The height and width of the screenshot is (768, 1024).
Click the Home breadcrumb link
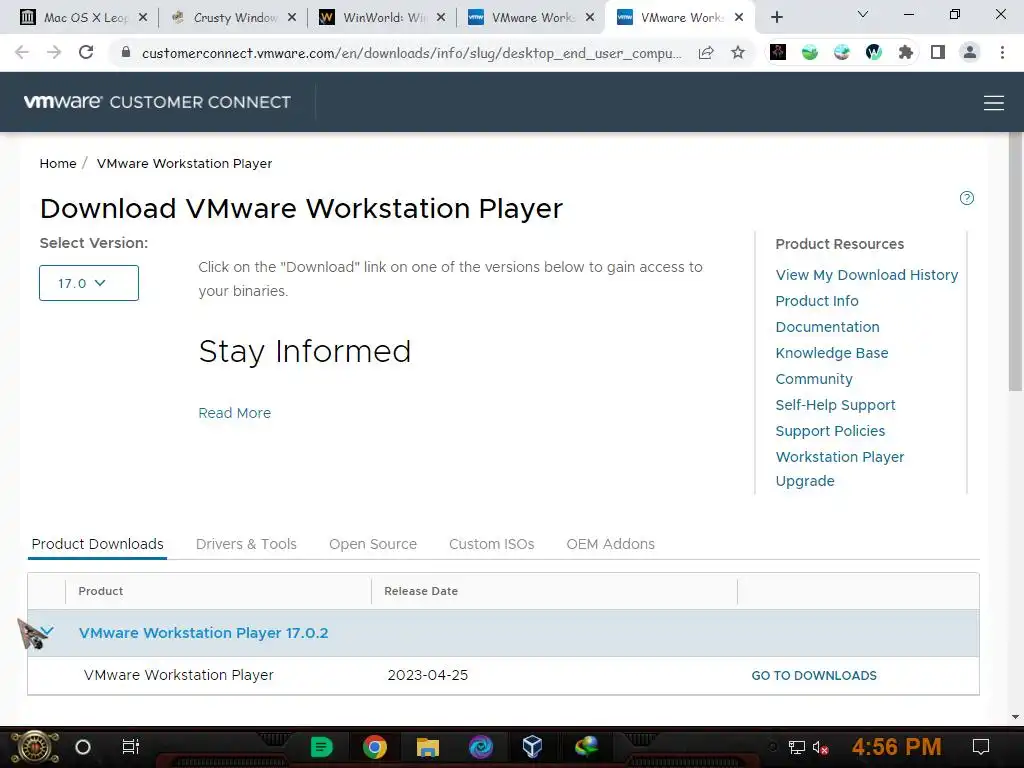[x=58, y=163]
